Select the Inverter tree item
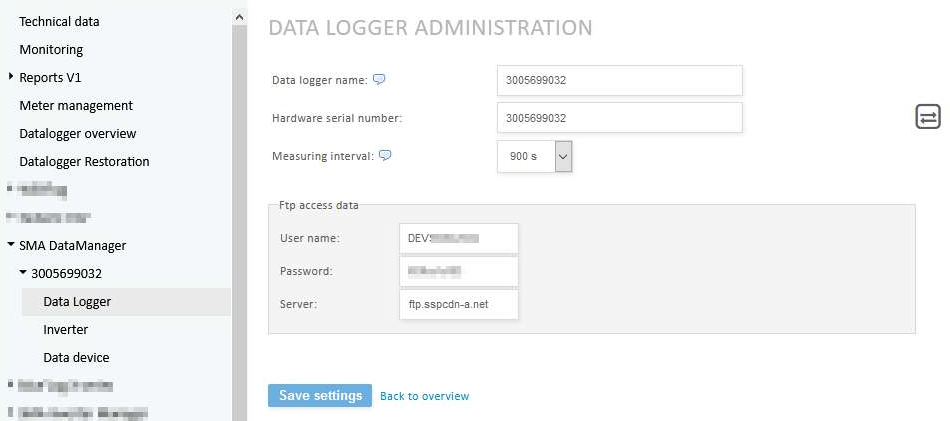 click(66, 329)
